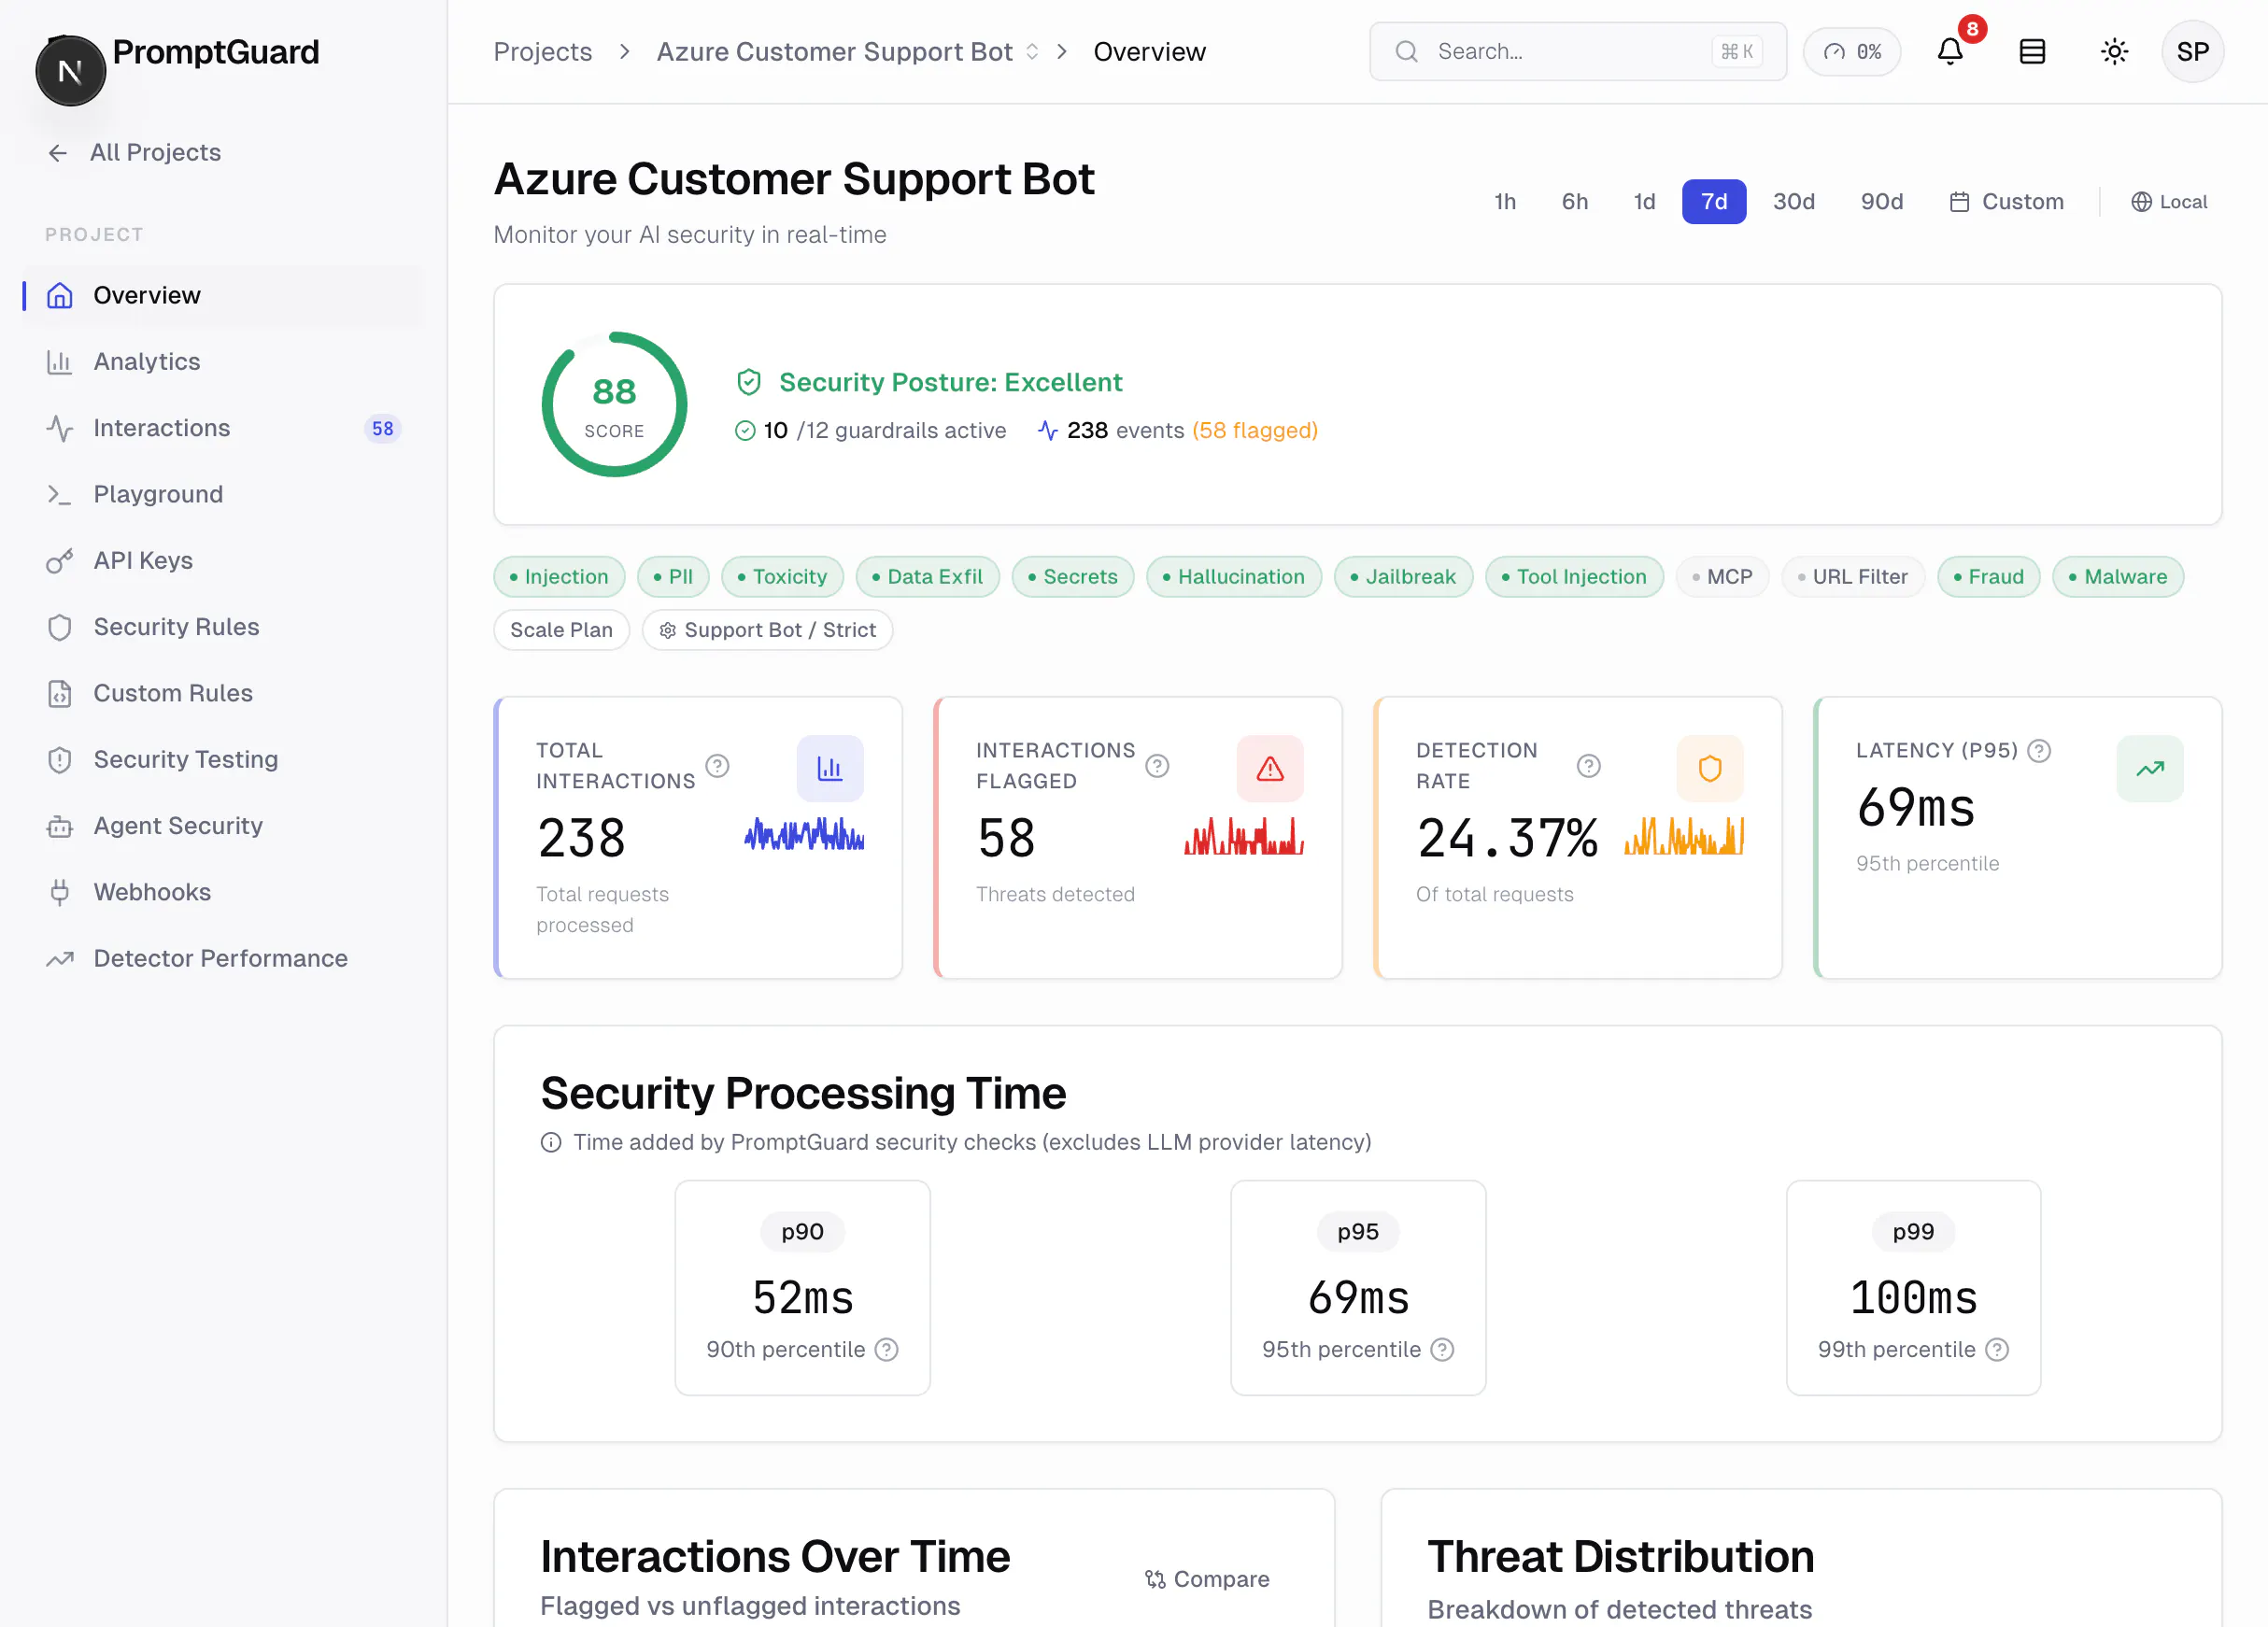
Task: Open the Custom date range picker
Action: (2006, 201)
